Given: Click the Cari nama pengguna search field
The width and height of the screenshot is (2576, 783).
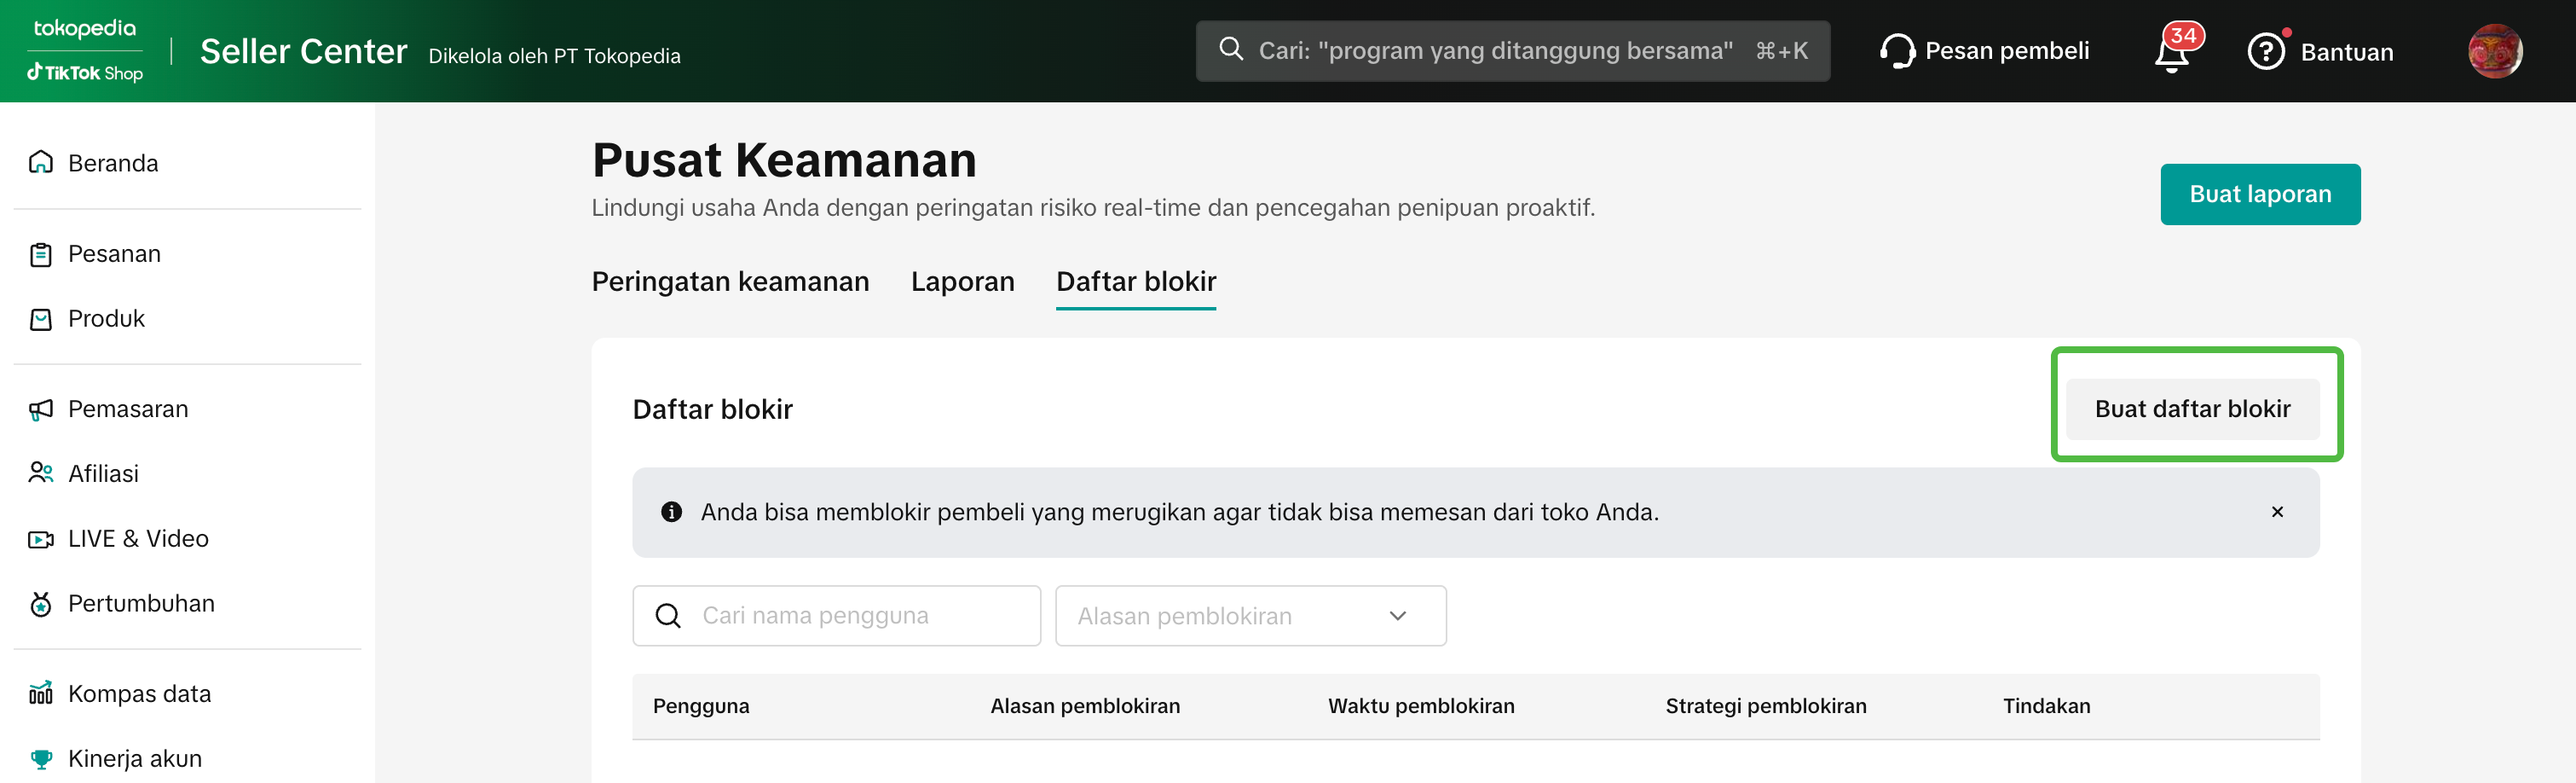Looking at the screenshot, I should (x=850, y=616).
